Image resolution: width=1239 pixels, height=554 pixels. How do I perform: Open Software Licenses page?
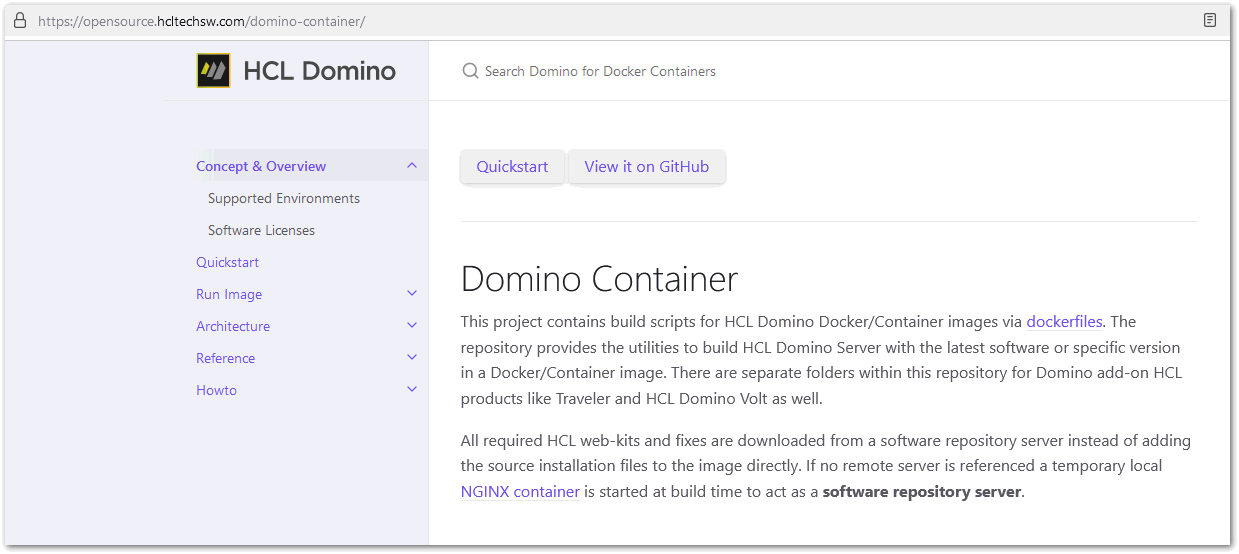click(261, 230)
